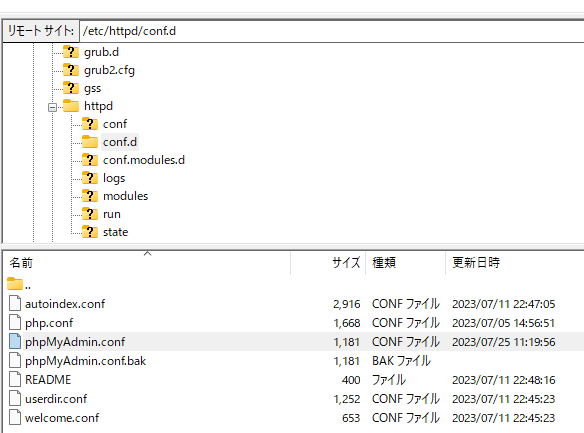Open the modules directory in tree
This screenshot has height=433, width=584.
126,196
